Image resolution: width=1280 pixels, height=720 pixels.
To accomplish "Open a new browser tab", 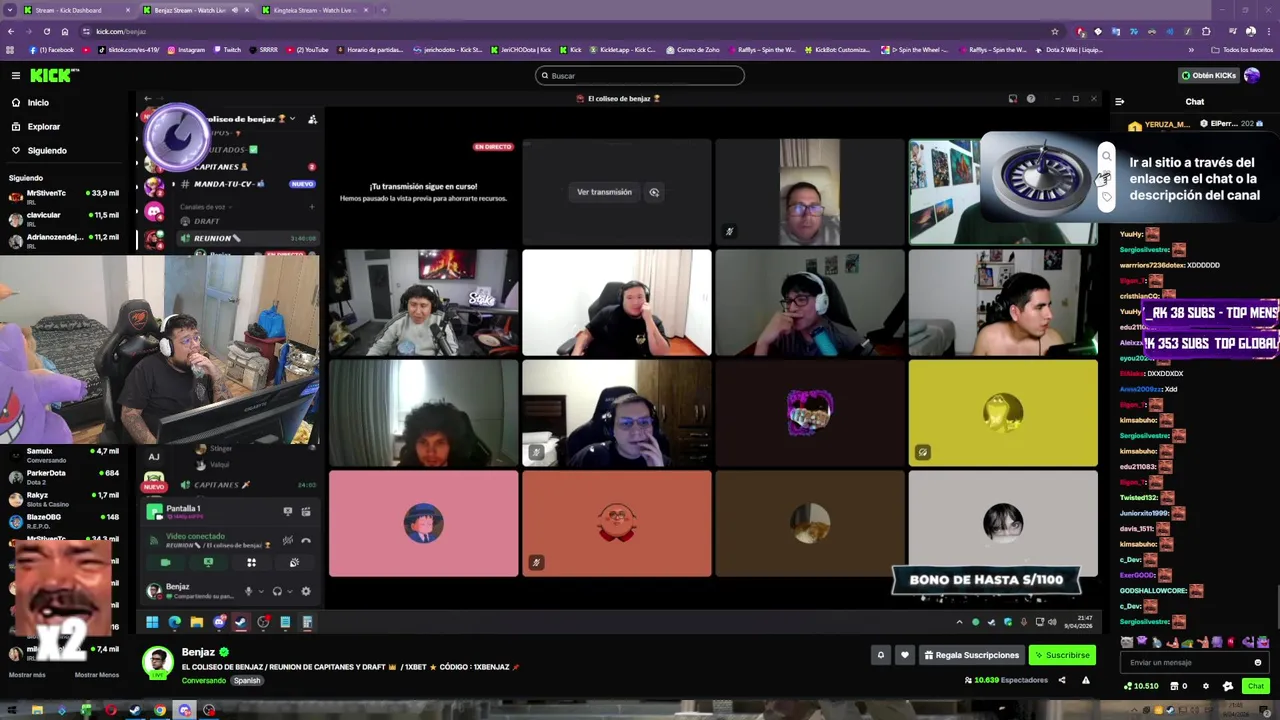I will (x=384, y=10).
